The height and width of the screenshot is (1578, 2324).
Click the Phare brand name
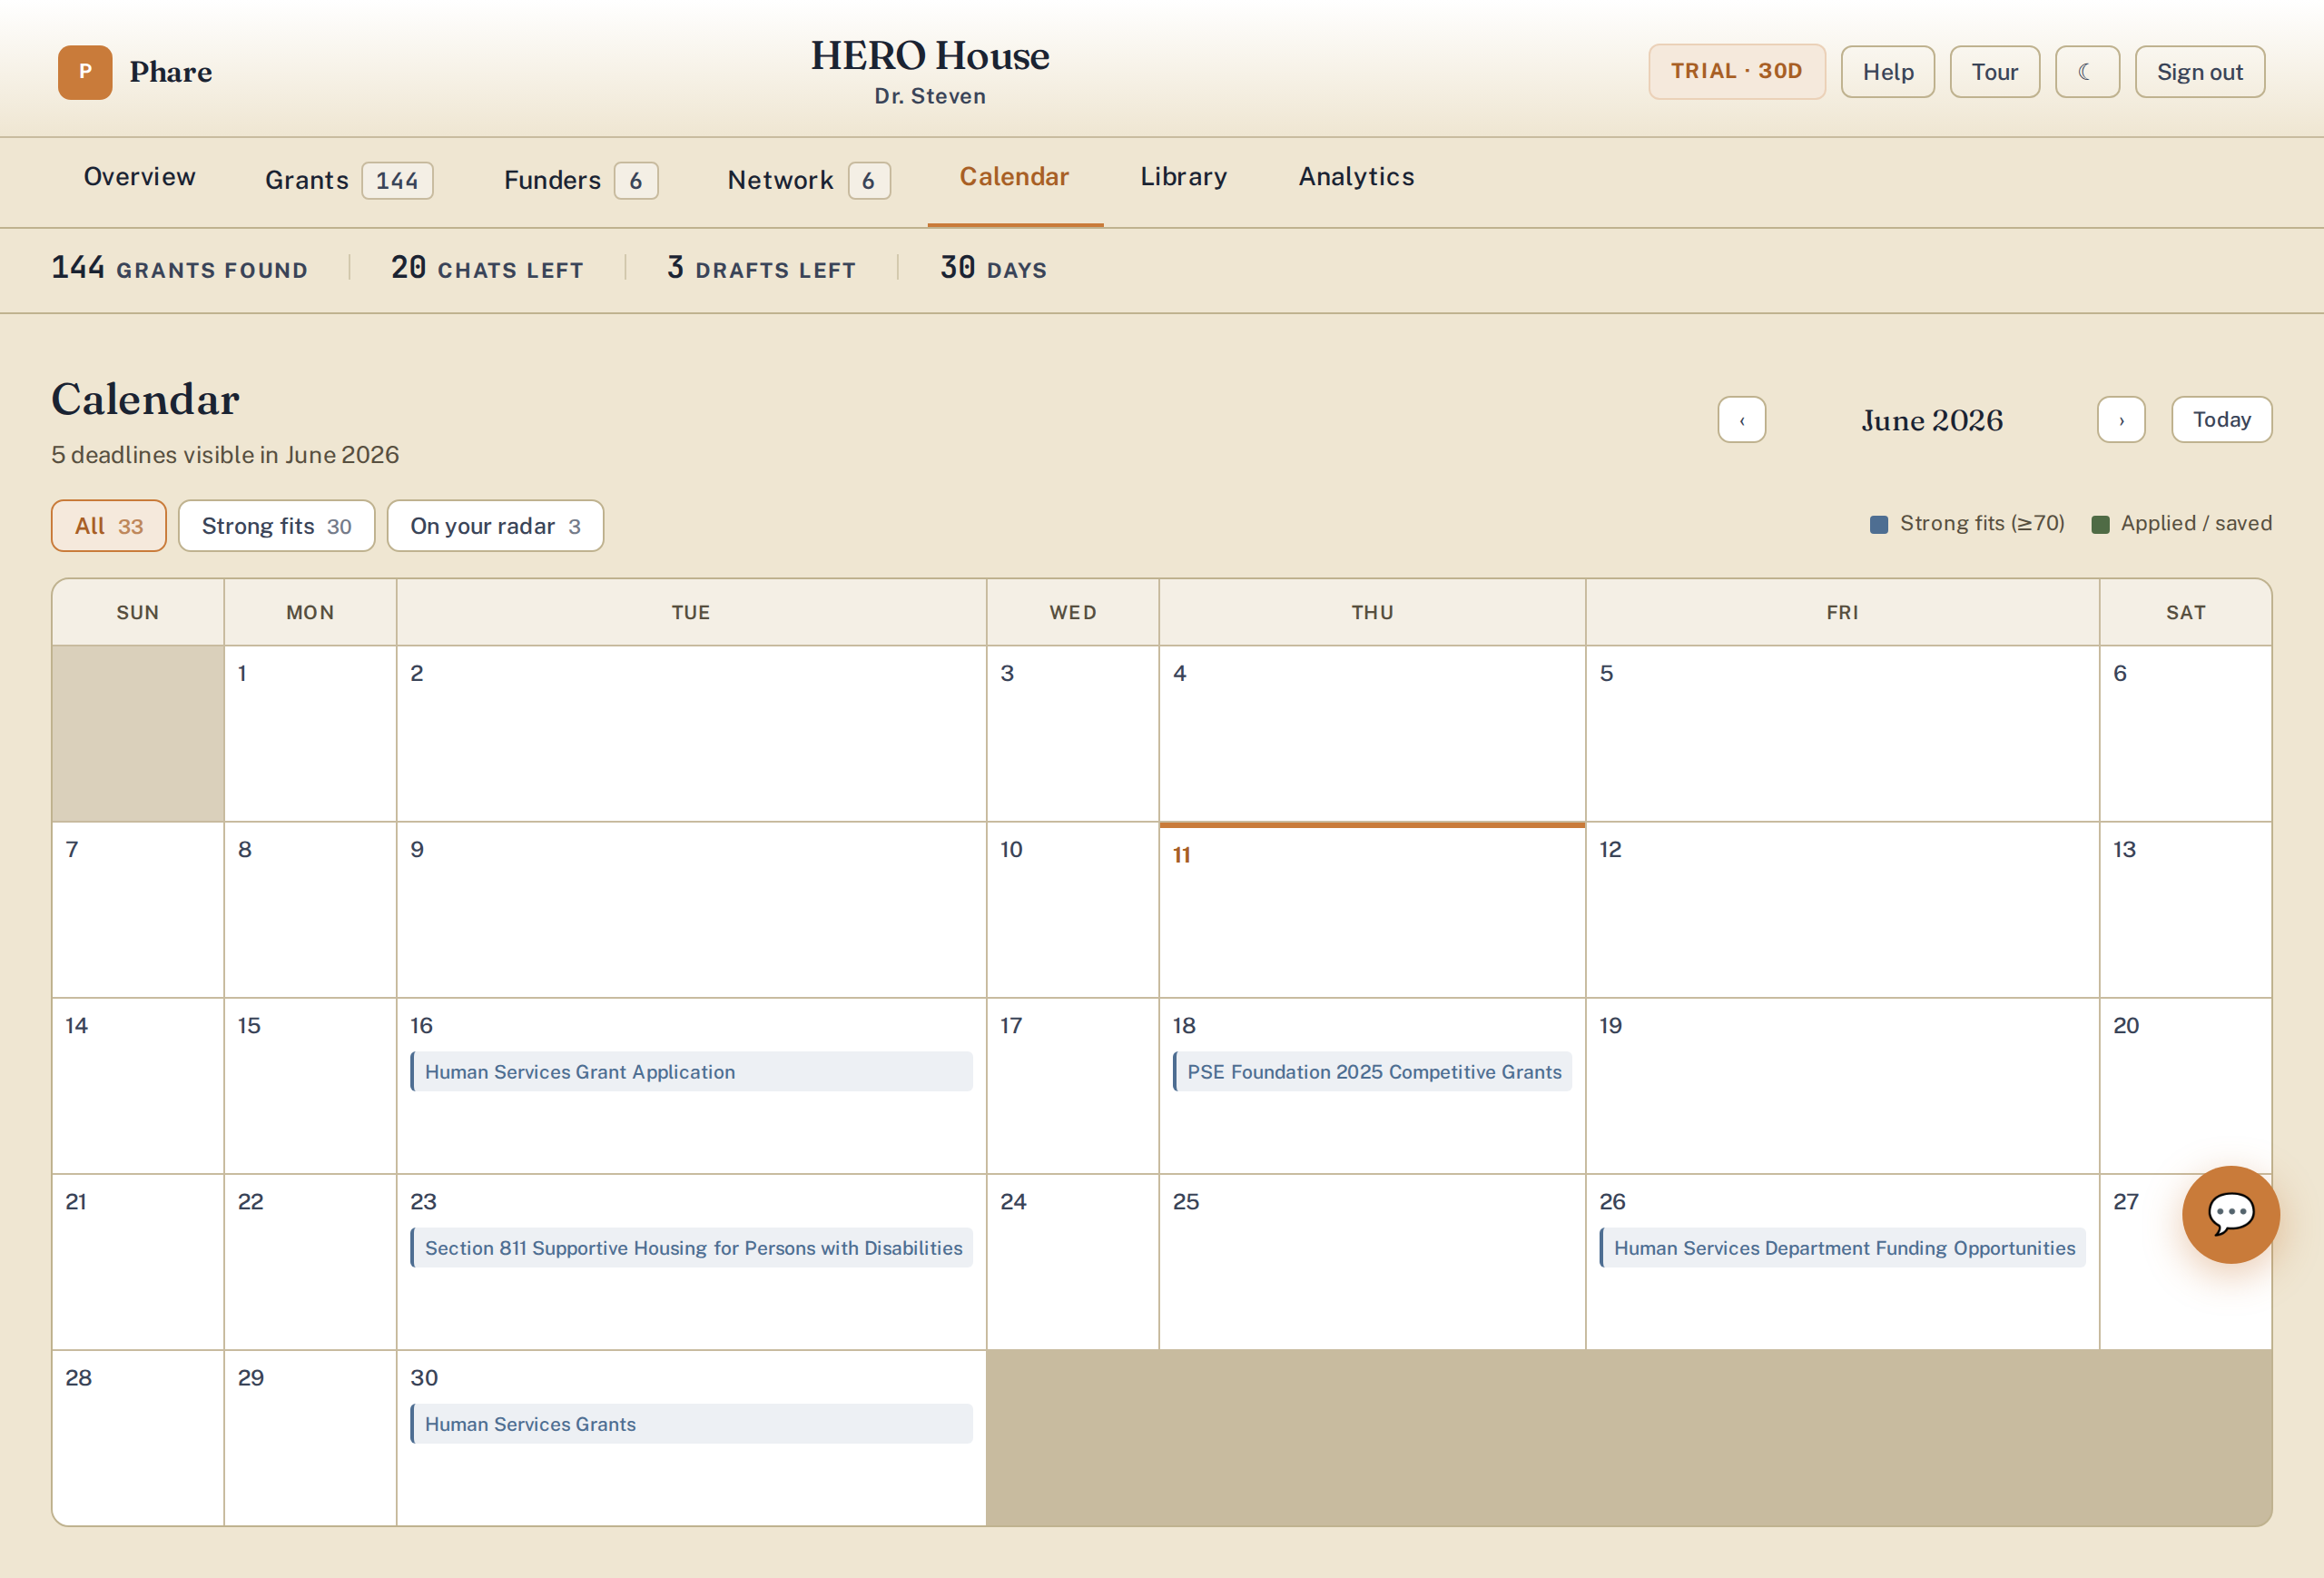click(x=171, y=72)
